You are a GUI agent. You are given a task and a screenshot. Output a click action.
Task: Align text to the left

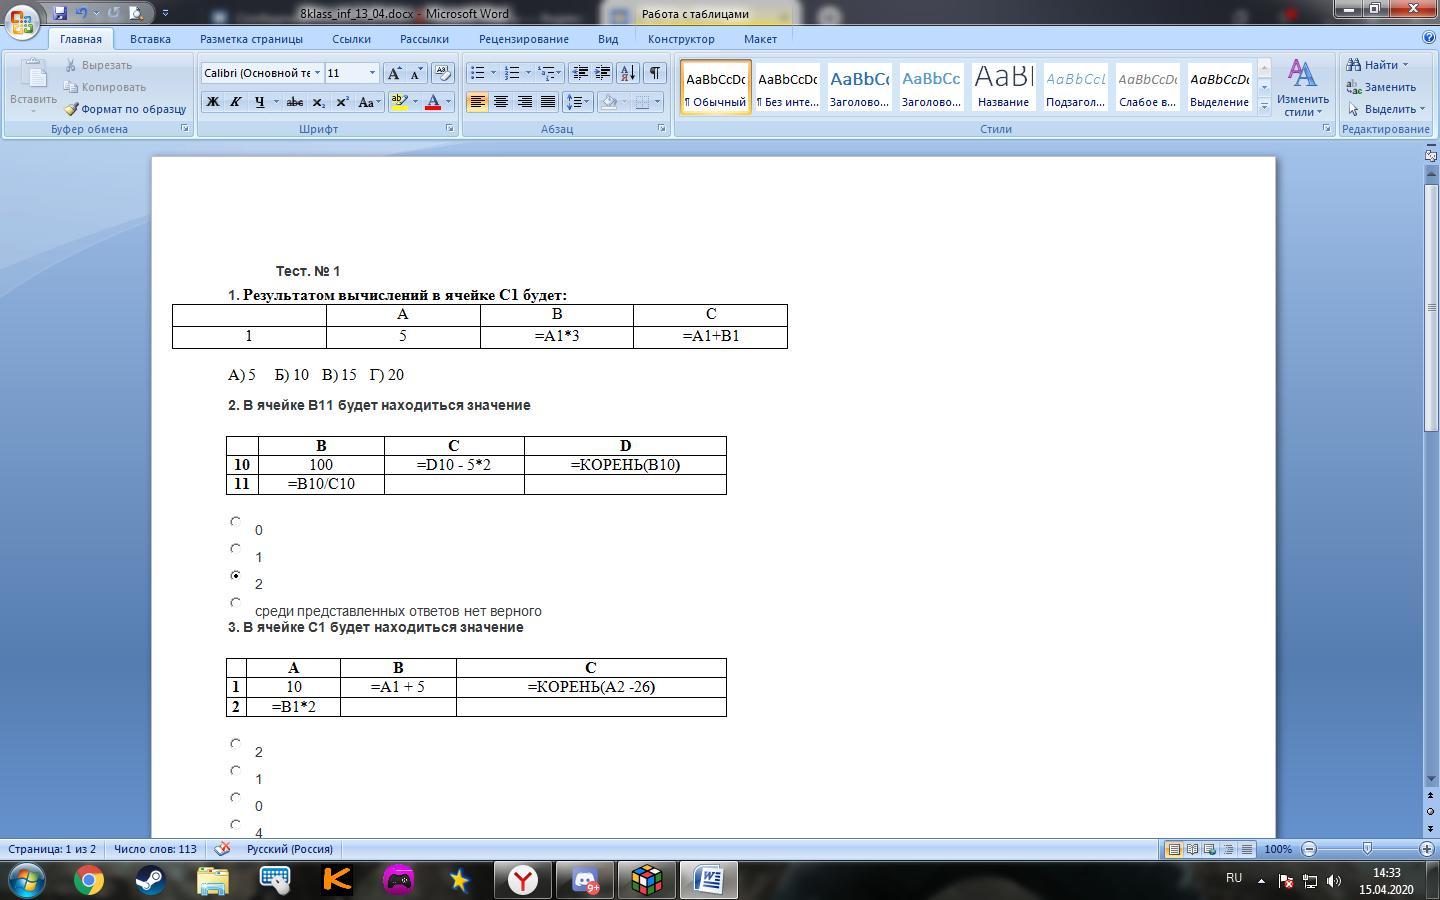point(477,102)
